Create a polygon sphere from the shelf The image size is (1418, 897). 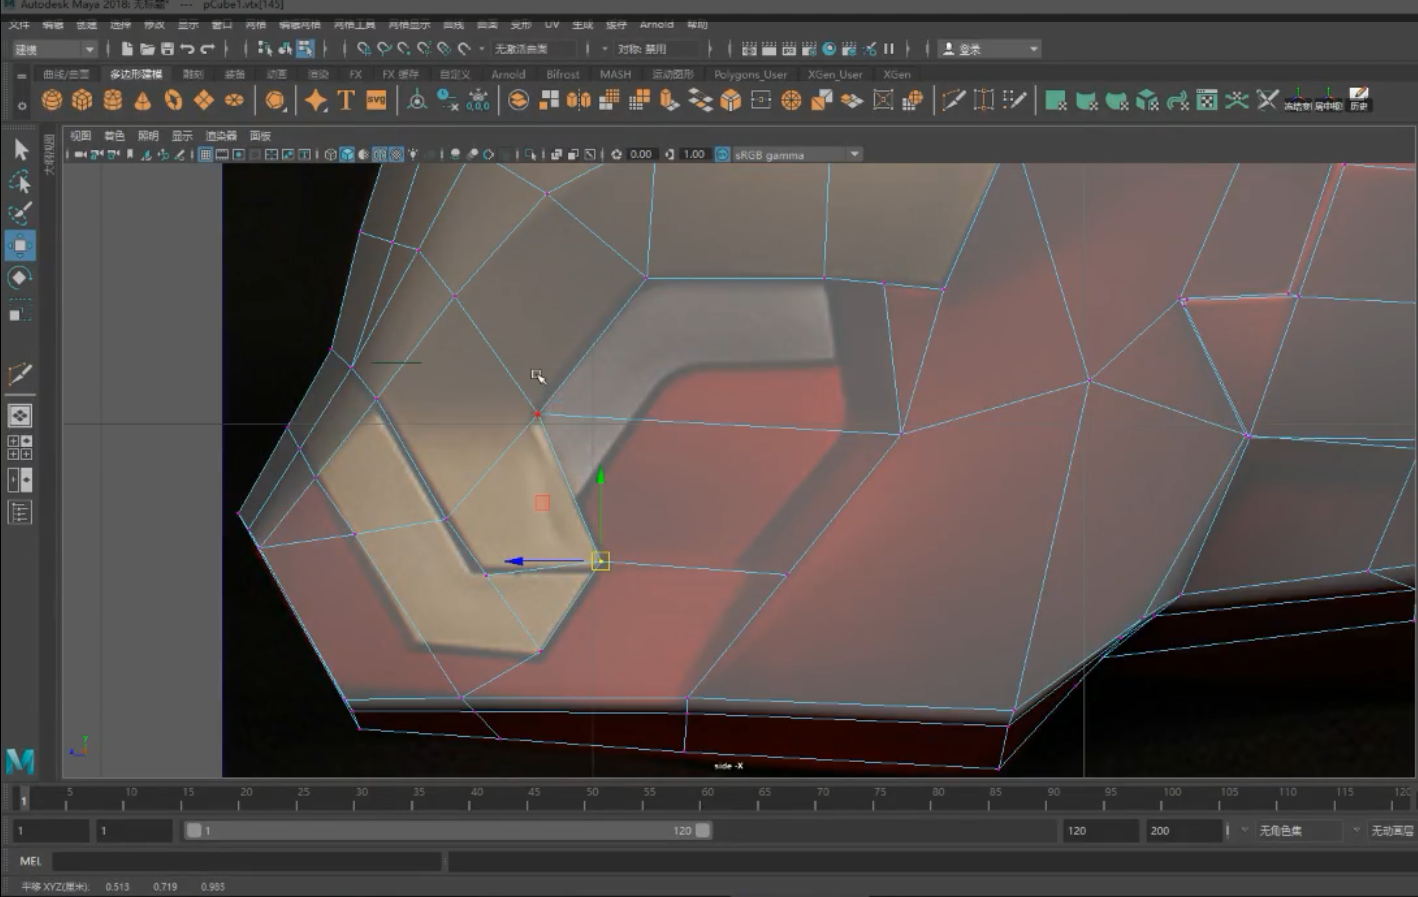click(x=52, y=100)
